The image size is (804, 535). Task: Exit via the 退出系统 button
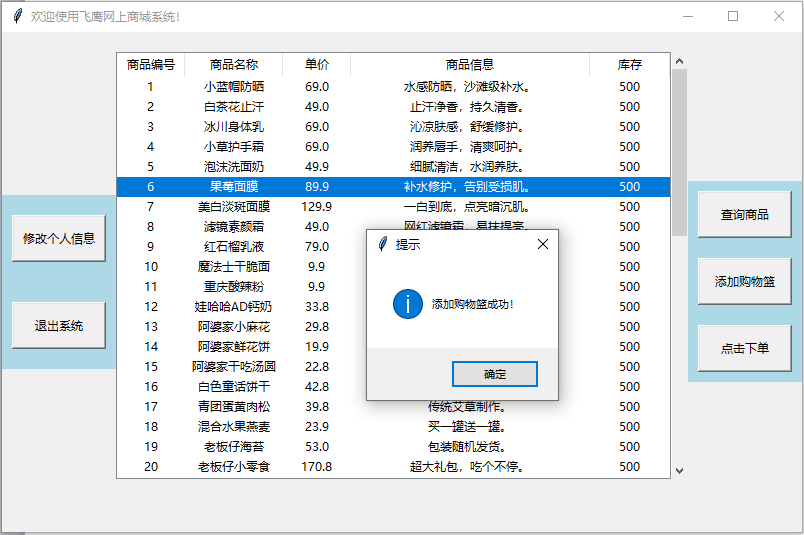59,325
